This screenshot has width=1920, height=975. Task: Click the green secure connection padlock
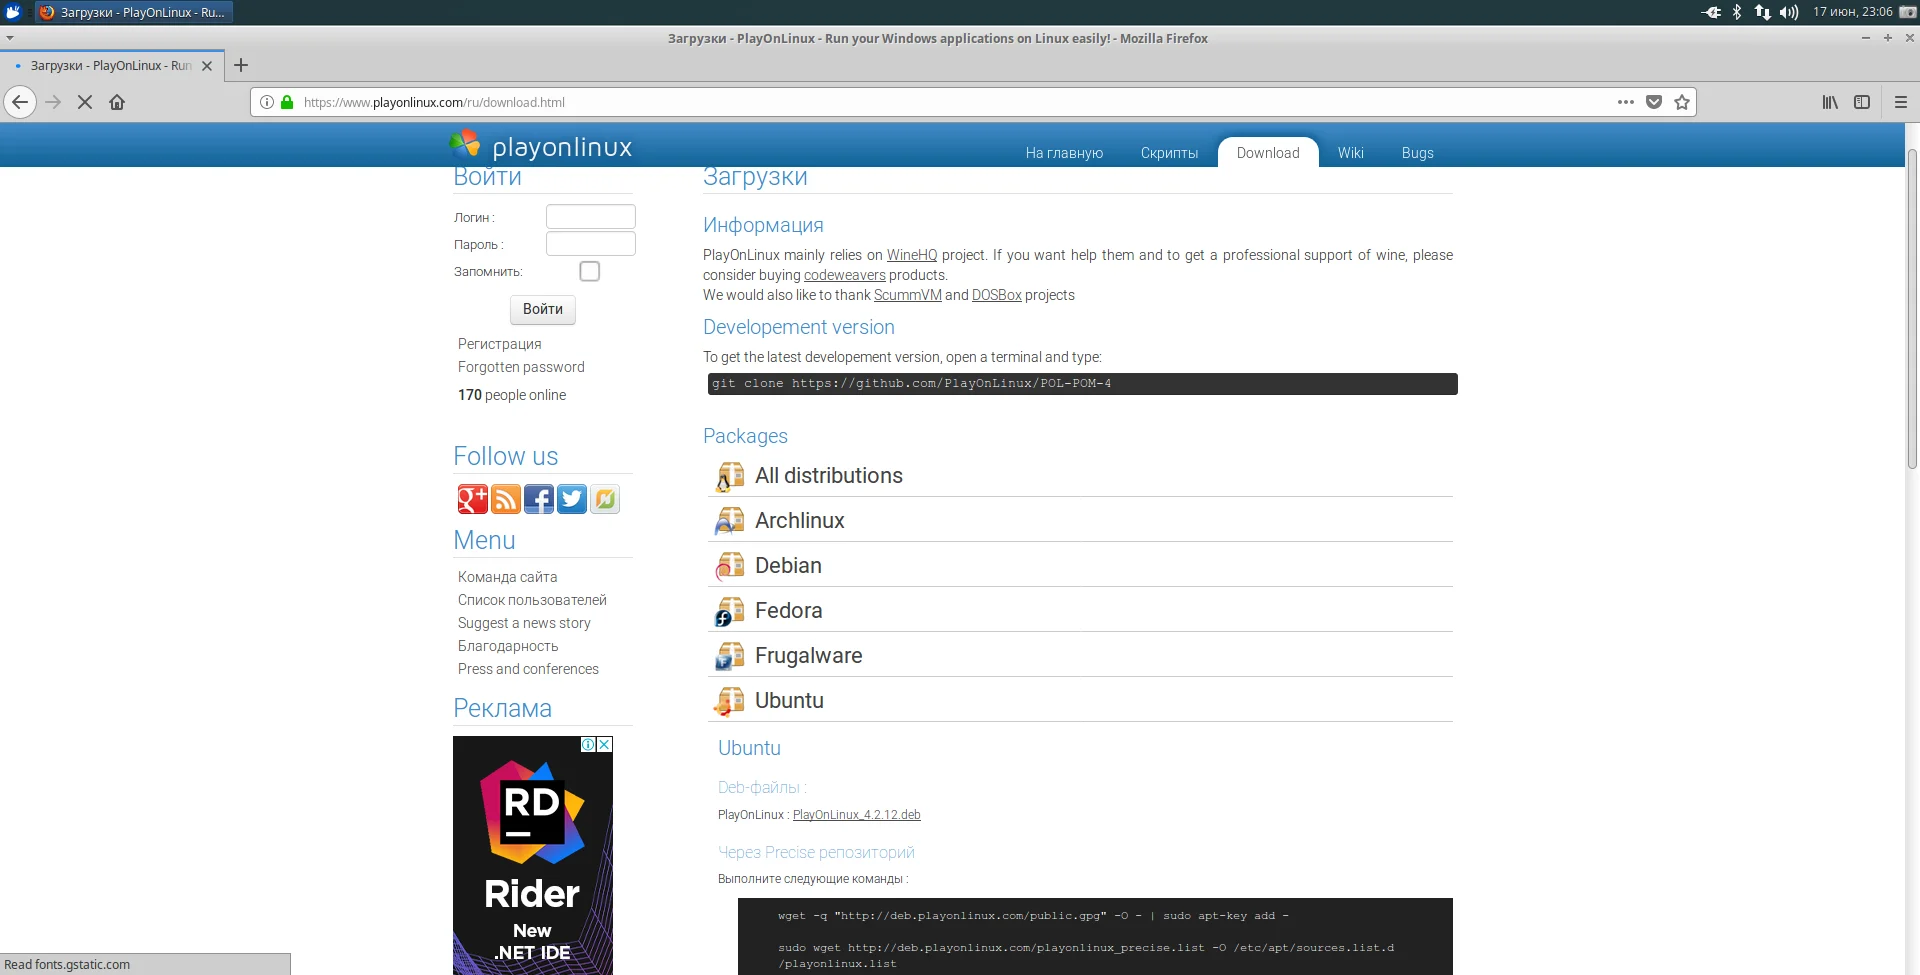287,102
